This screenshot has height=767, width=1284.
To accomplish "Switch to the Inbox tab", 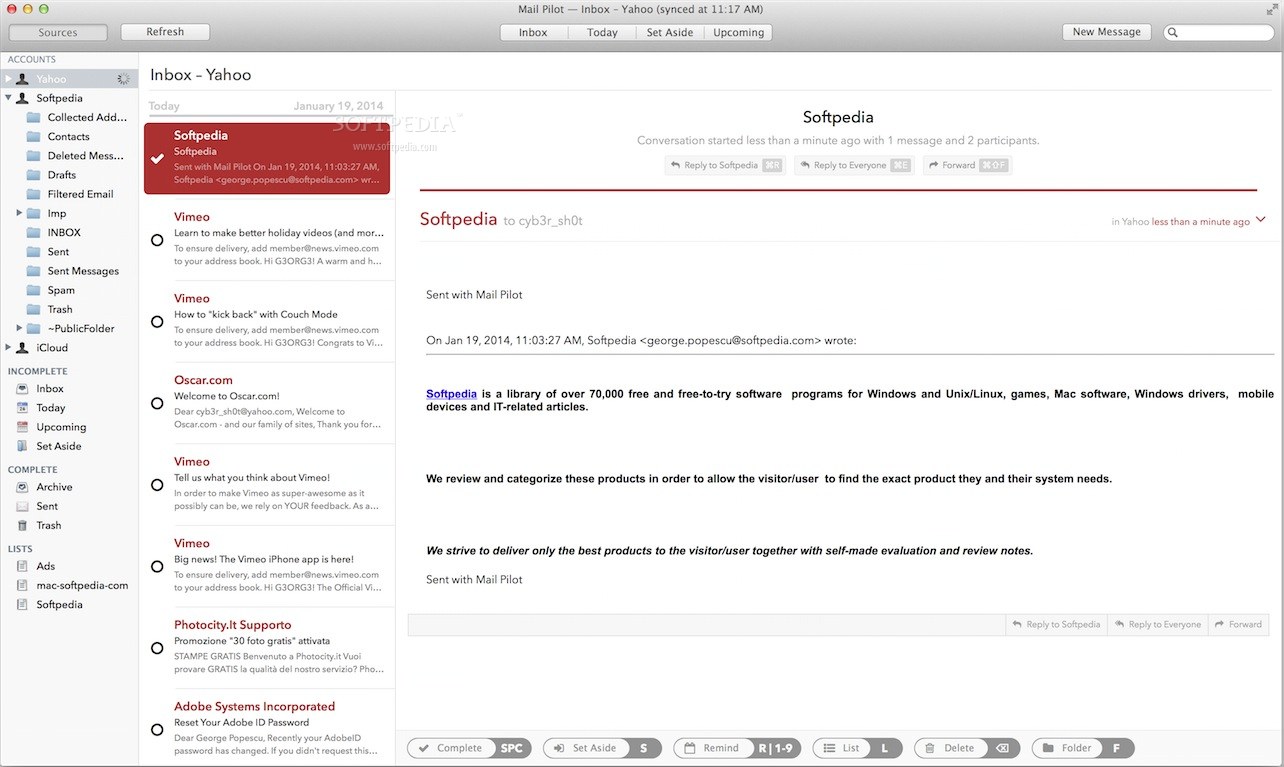I will pos(533,32).
